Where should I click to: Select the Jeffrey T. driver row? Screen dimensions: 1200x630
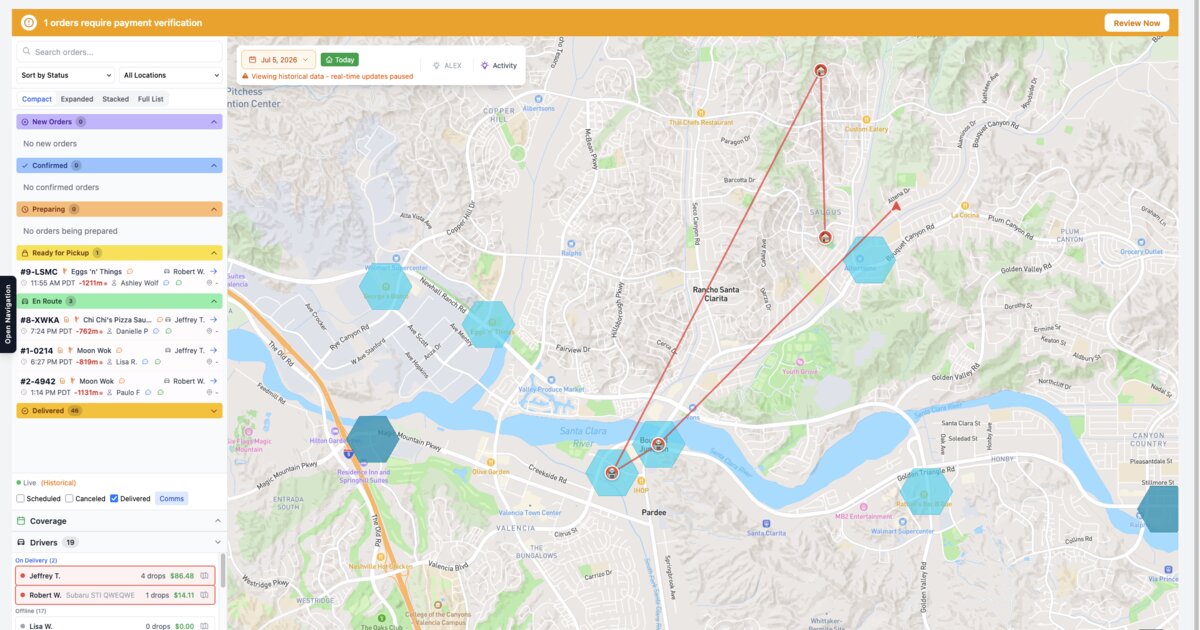pos(115,575)
